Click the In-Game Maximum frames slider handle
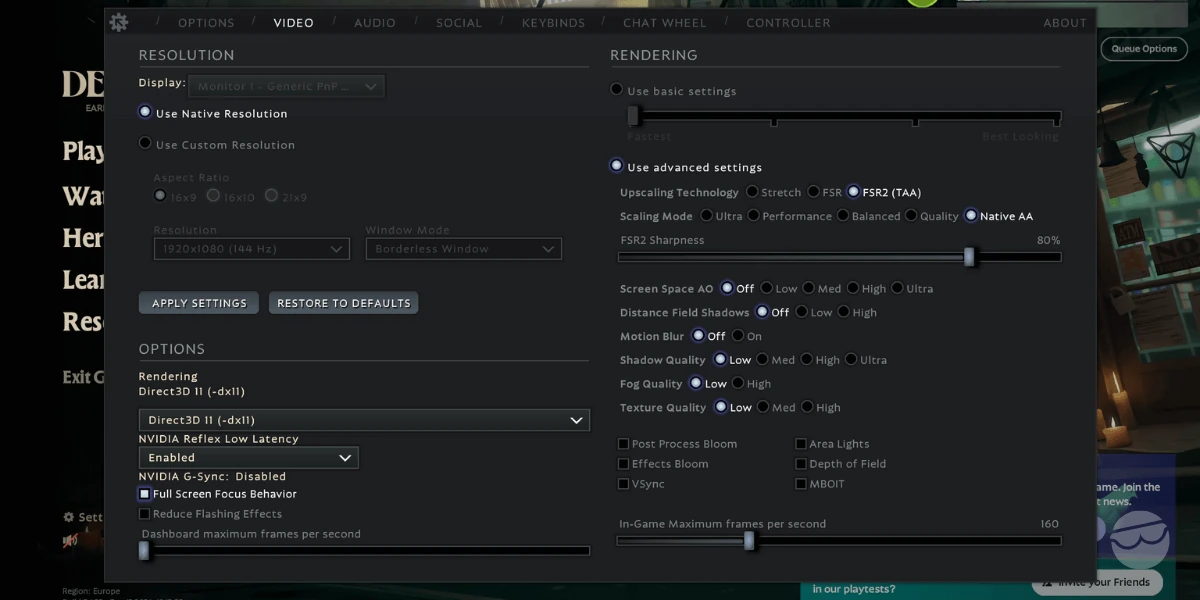 tap(749, 541)
